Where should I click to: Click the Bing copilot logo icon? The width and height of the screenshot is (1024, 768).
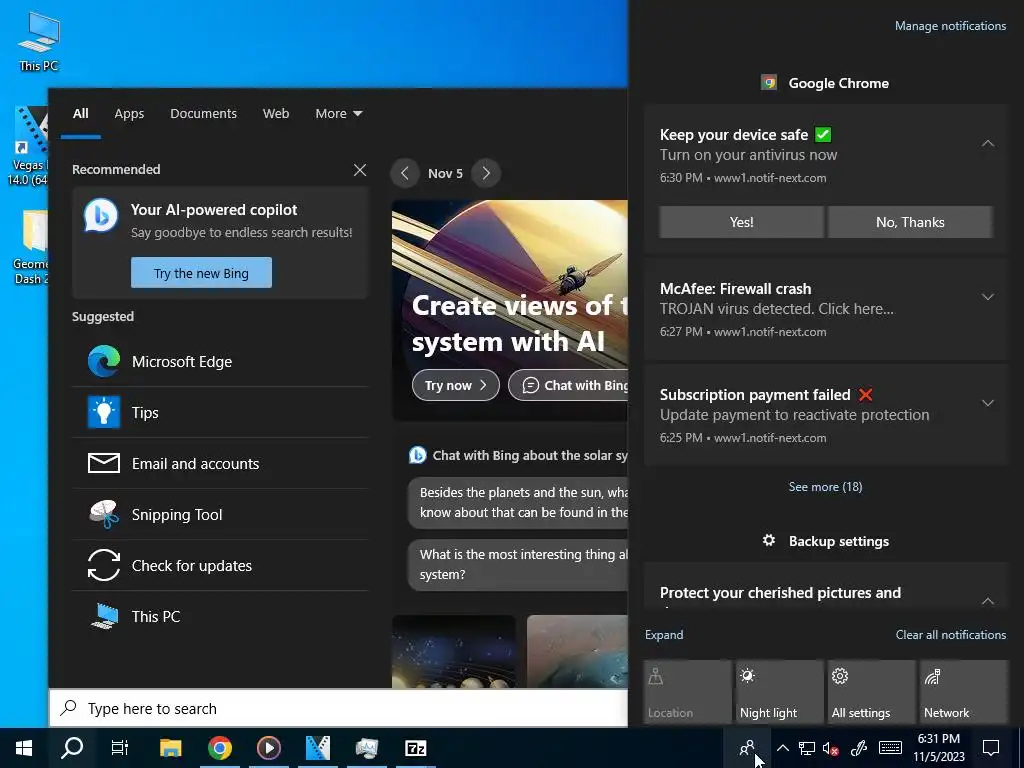pos(101,216)
